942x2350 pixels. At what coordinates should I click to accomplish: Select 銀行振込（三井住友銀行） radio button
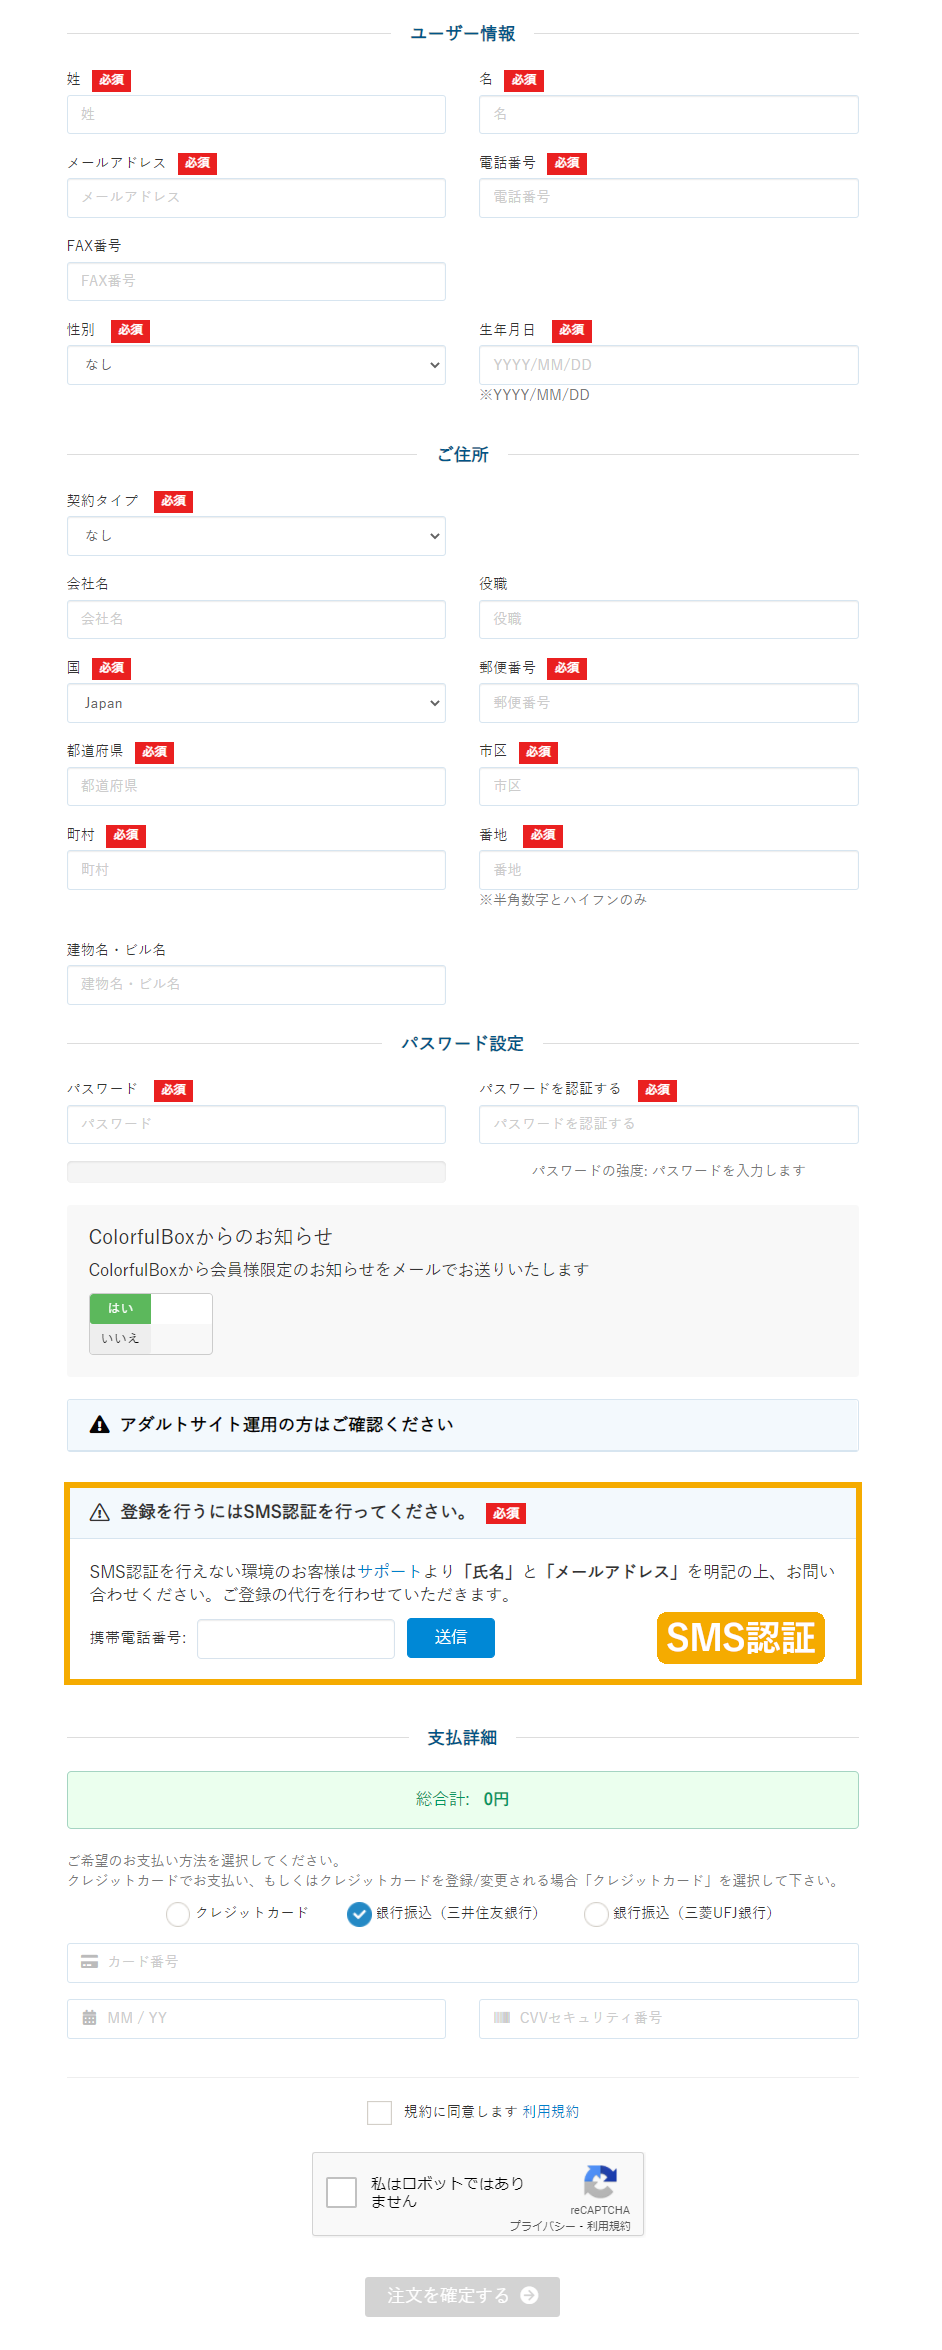tap(359, 1914)
